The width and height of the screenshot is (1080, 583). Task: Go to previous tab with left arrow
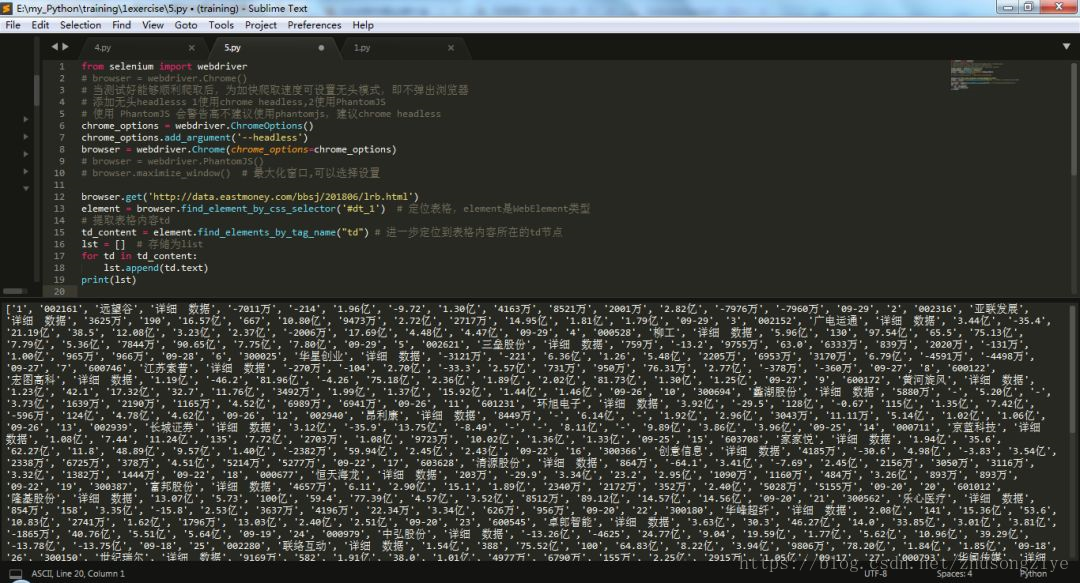point(54,47)
